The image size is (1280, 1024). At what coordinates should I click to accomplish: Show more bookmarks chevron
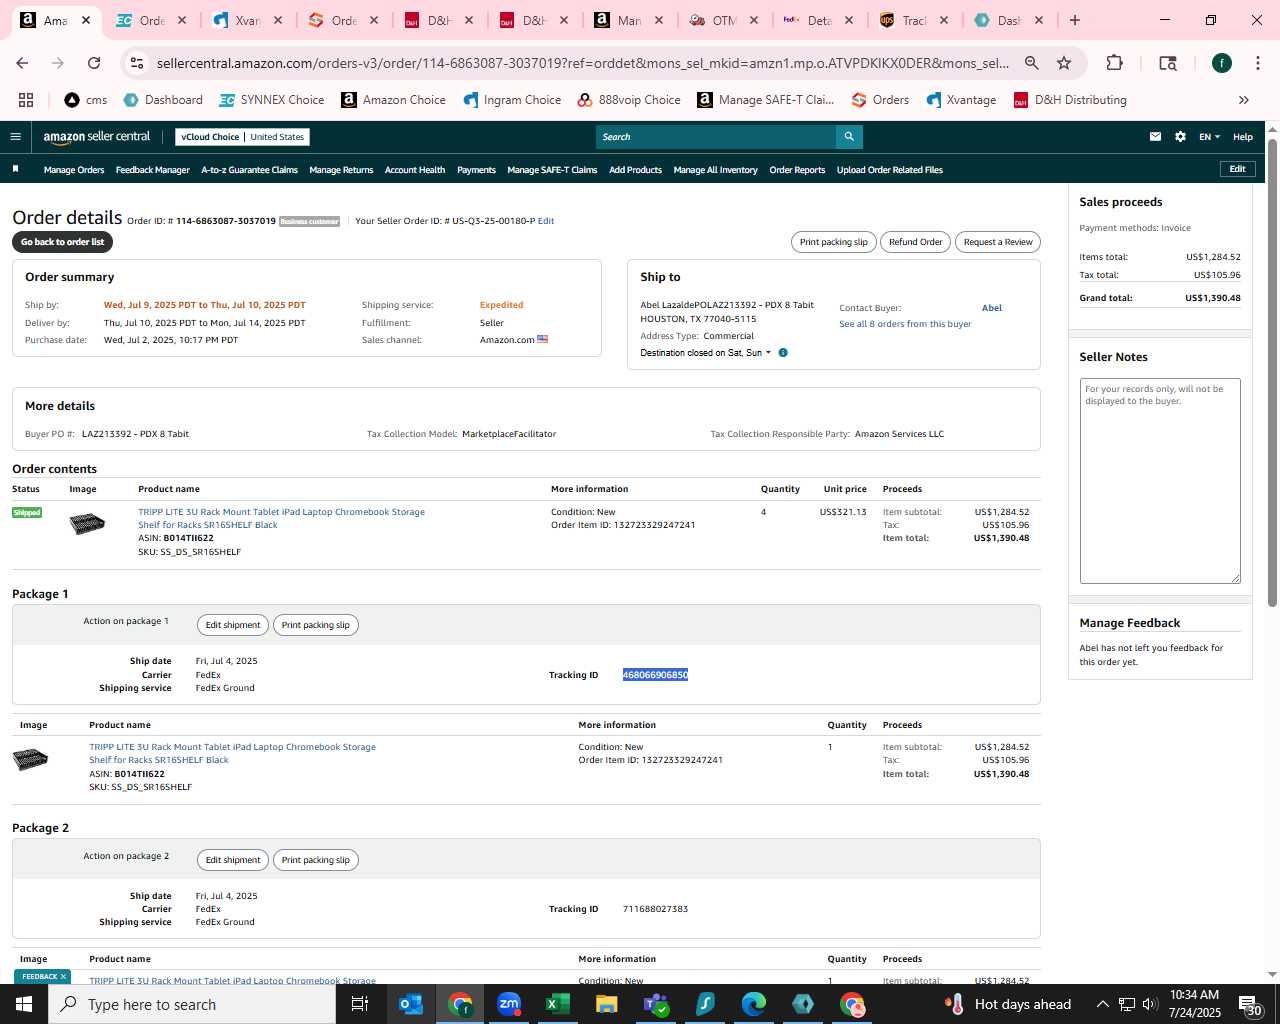[x=1244, y=100]
